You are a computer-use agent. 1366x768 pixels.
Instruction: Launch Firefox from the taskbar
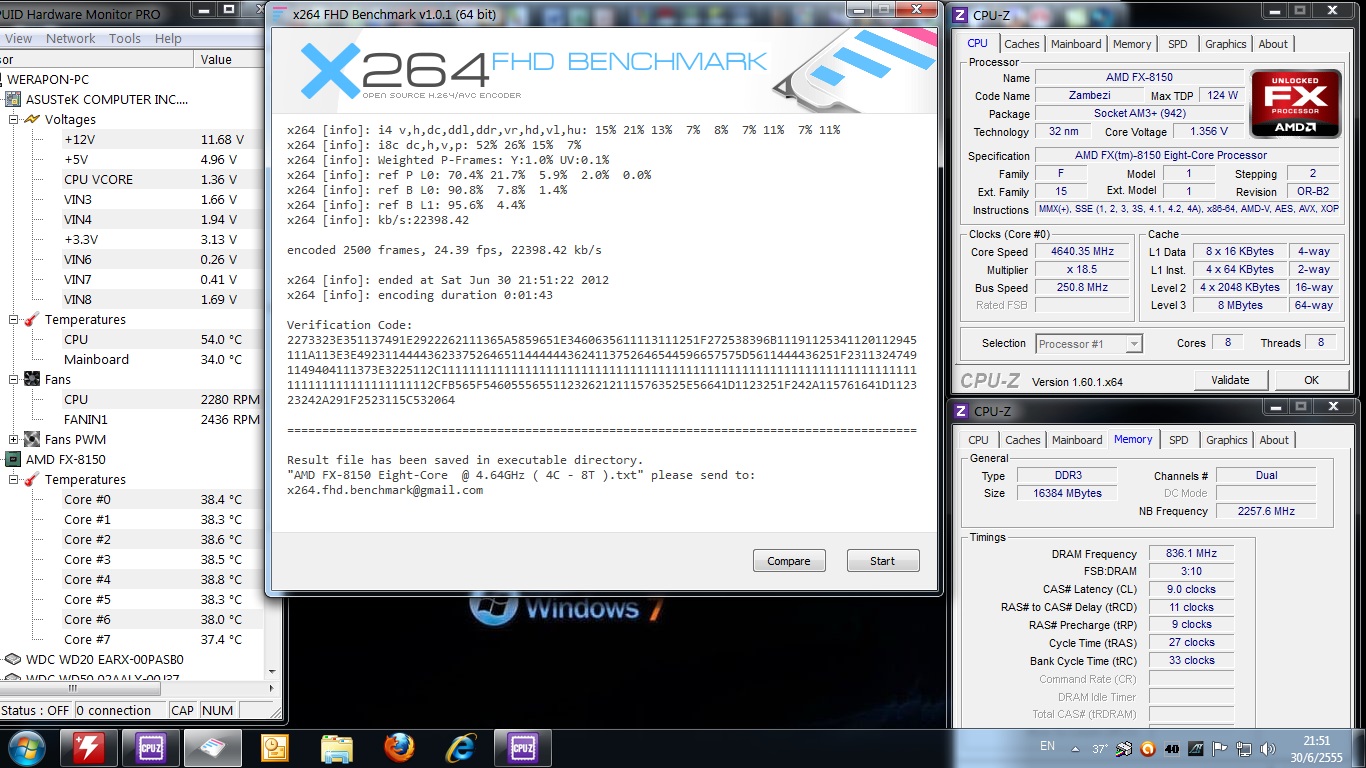pyautogui.click(x=398, y=747)
